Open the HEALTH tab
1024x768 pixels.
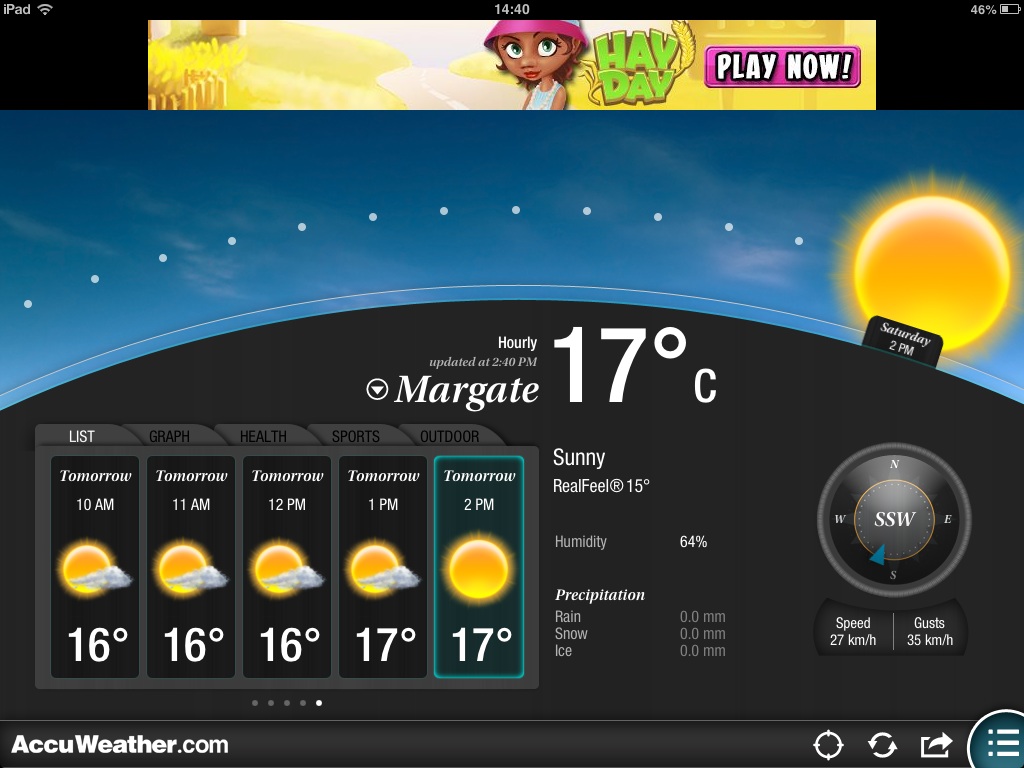click(263, 436)
